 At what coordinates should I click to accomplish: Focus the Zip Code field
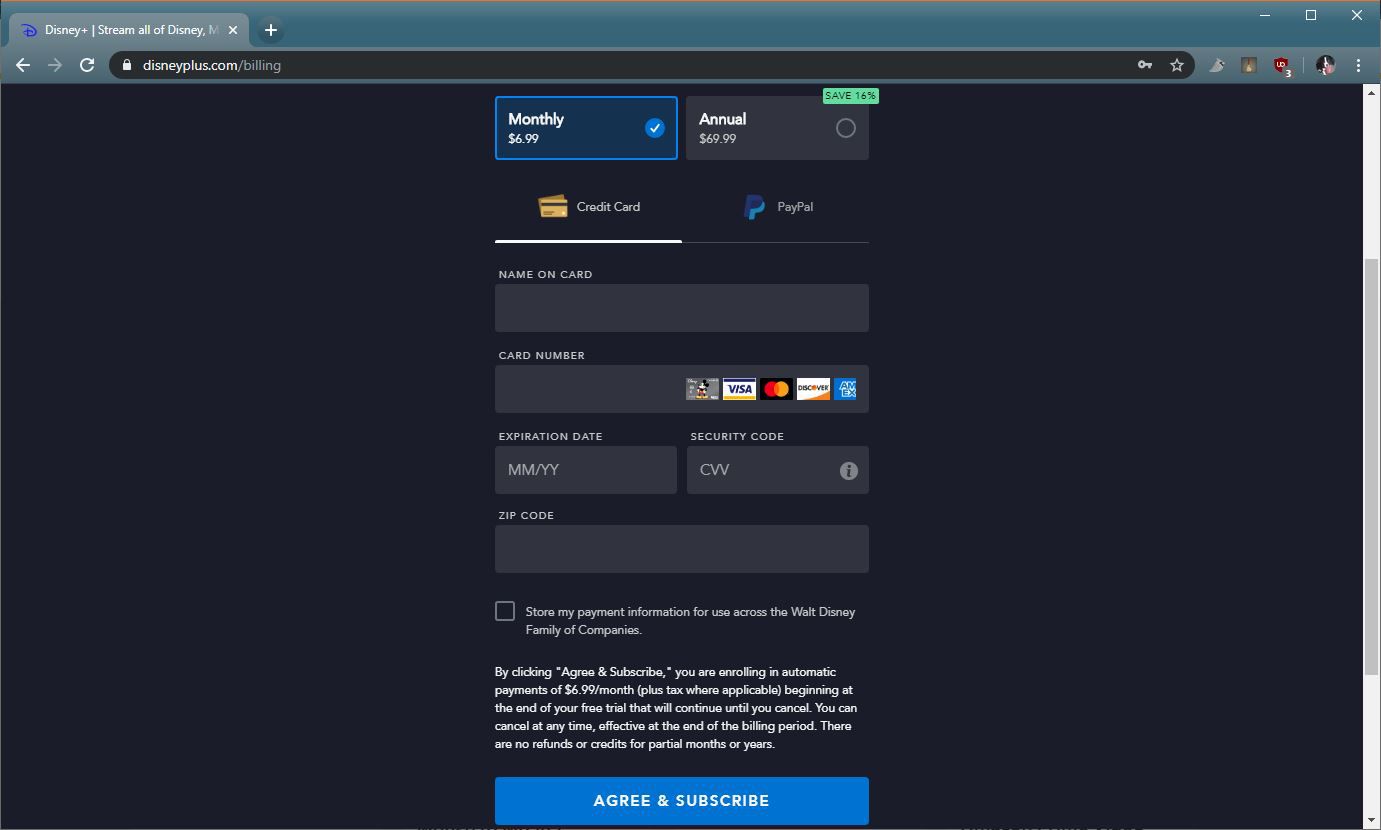682,549
